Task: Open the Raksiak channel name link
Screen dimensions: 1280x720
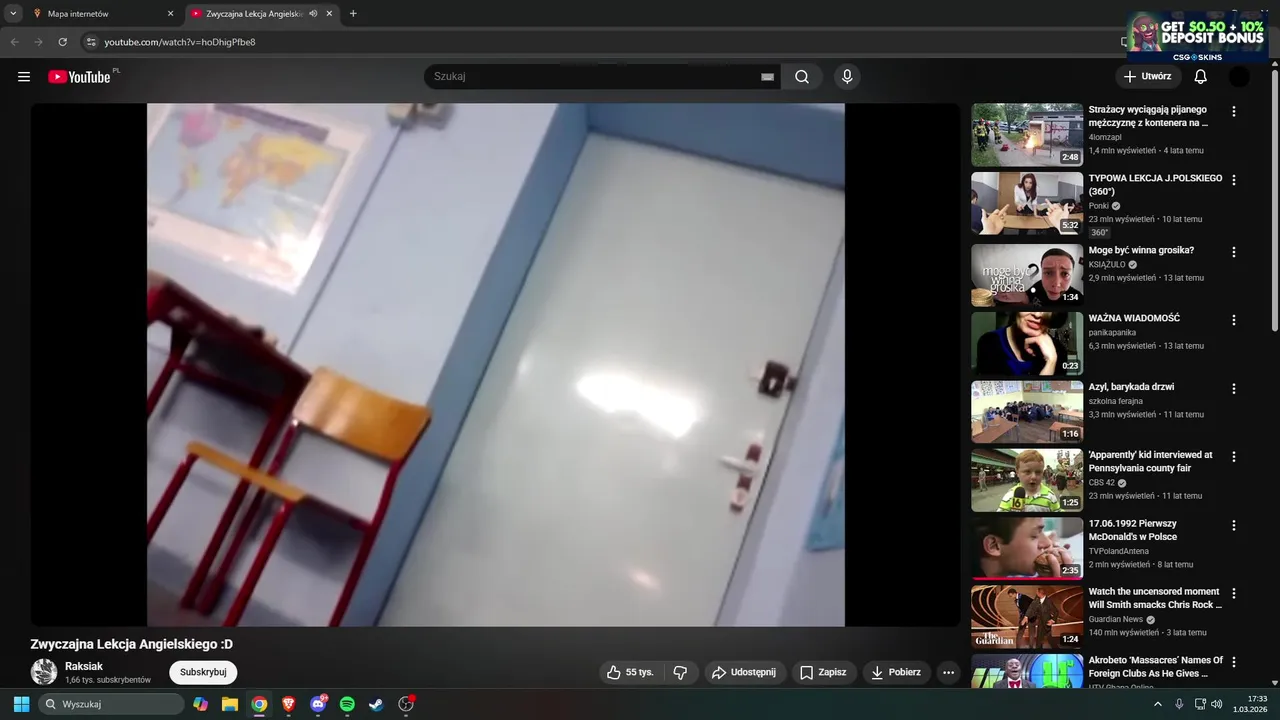Action: [x=84, y=666]
